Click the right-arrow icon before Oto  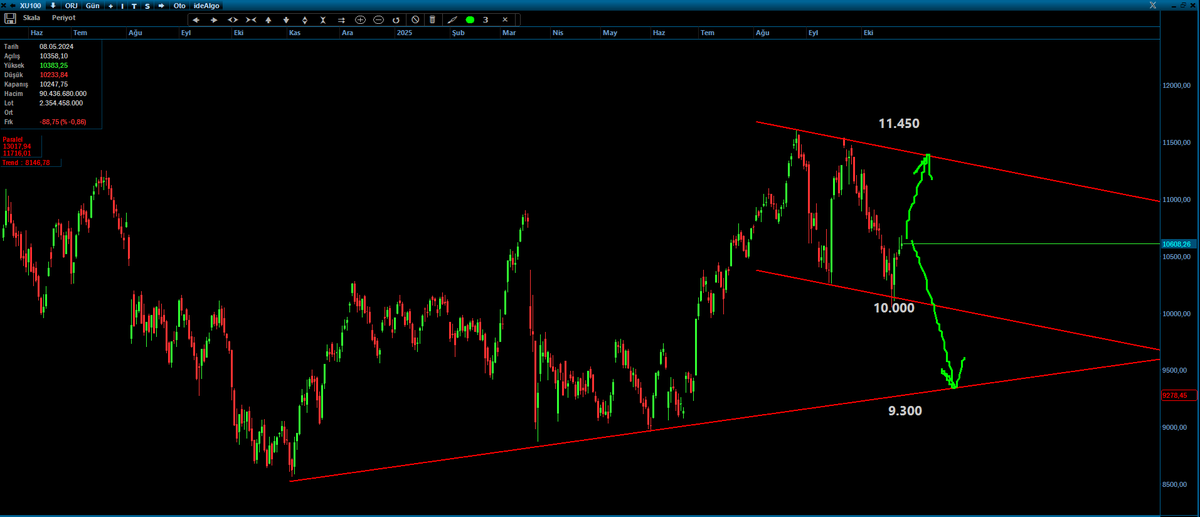click(162, 5)
